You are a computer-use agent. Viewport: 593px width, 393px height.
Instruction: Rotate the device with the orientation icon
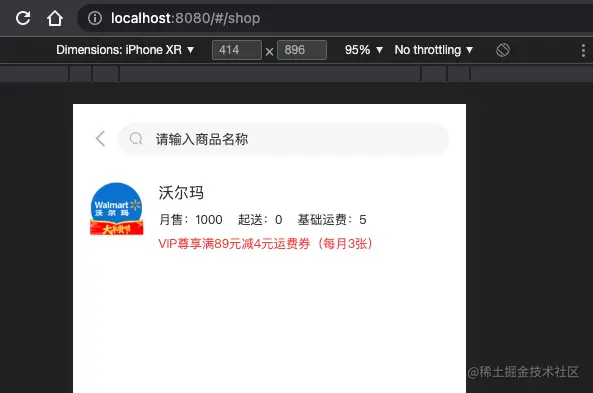tap(503, 50)
